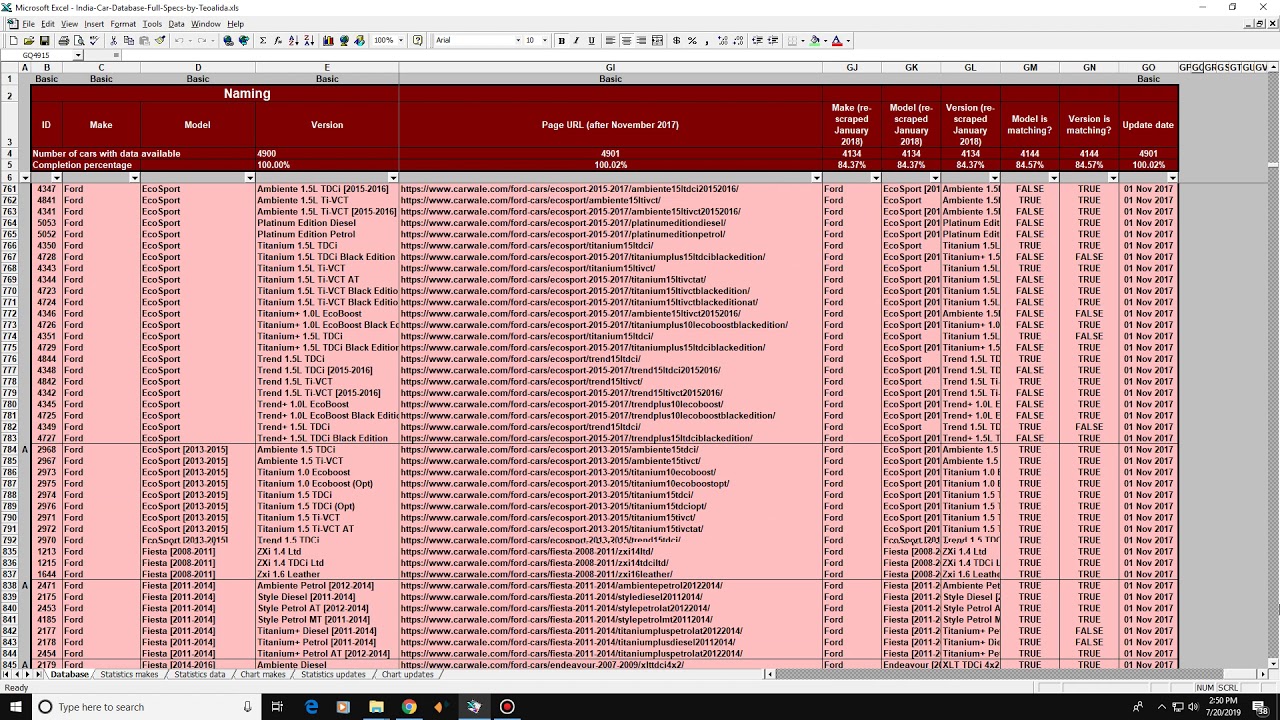Switch to Chart makes sheet tab
The width and height of the screenshot is (1280, 720).
tap(263, 675)
